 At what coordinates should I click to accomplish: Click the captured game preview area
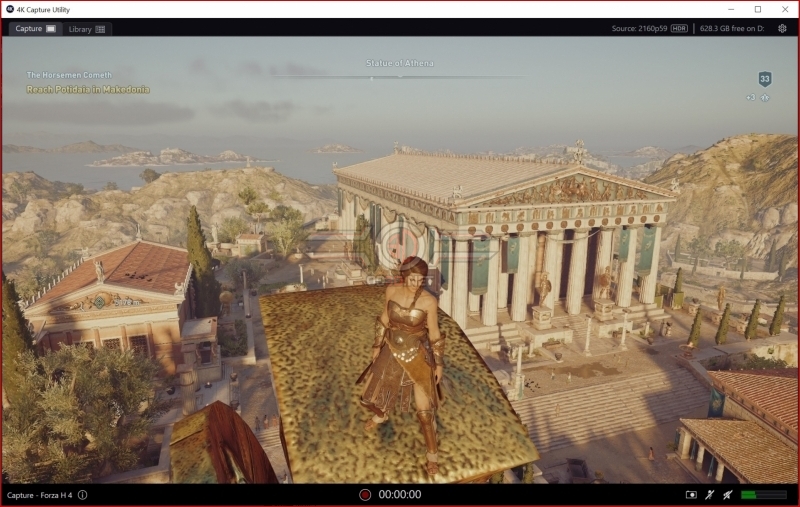(x=400, y=260)
